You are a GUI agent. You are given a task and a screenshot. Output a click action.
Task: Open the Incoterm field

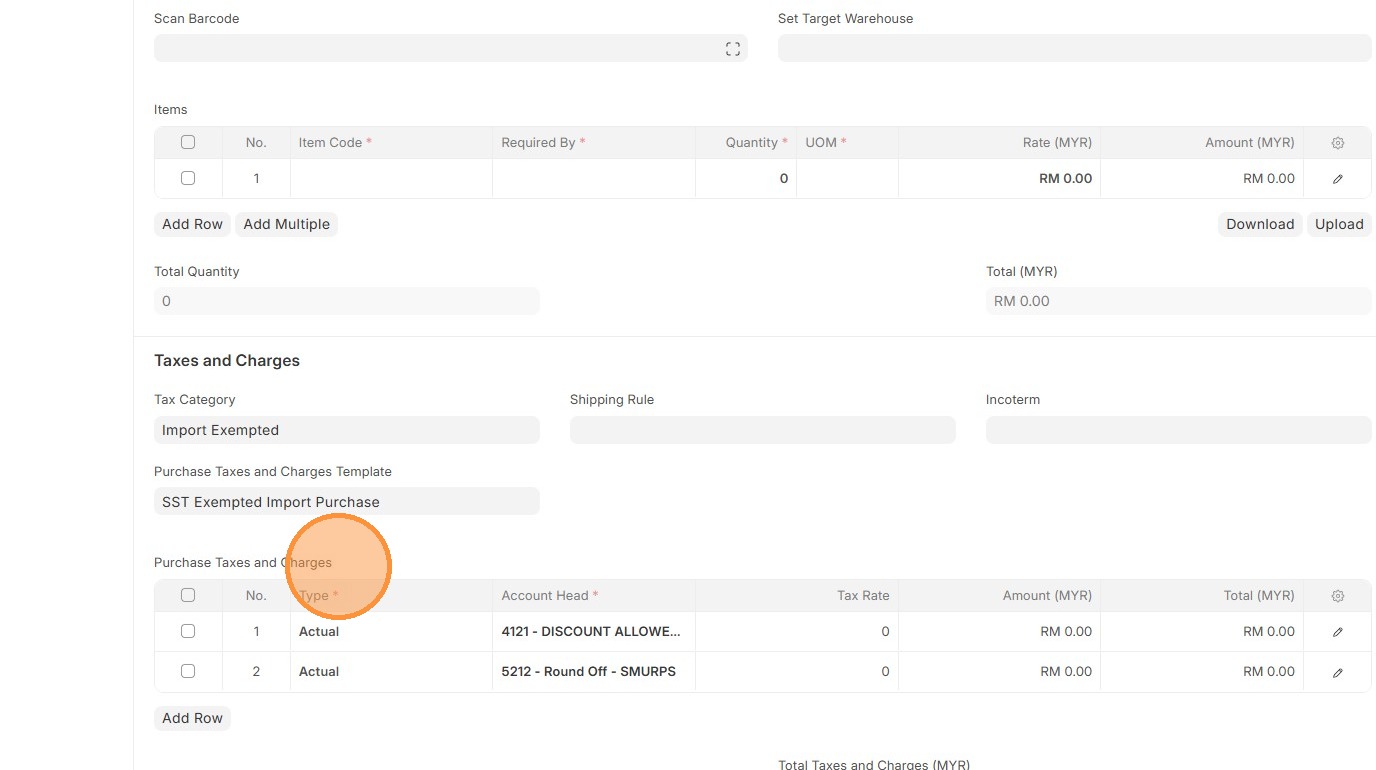pos(1178,430)
